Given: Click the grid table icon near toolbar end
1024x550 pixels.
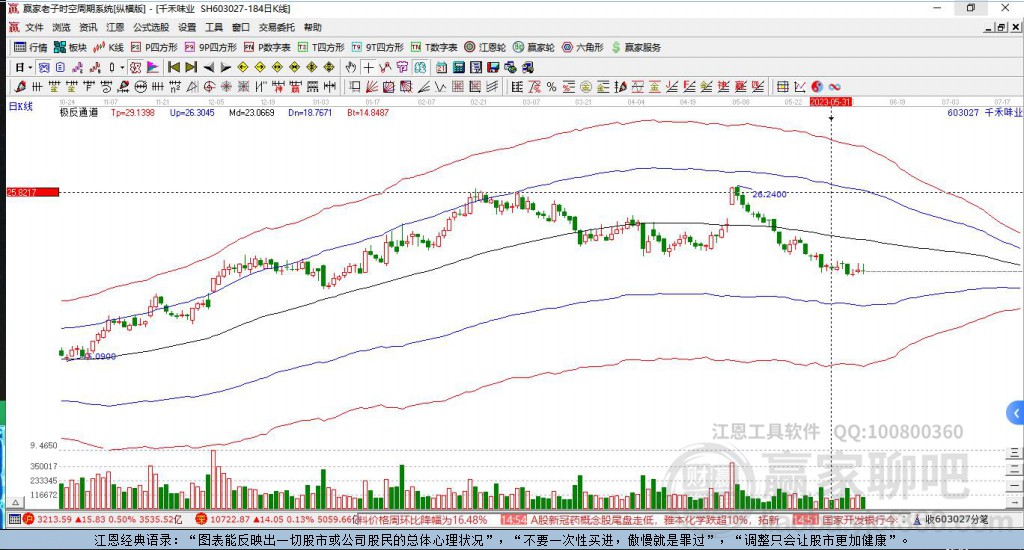Looking at the screenshot, I should 782,86.
